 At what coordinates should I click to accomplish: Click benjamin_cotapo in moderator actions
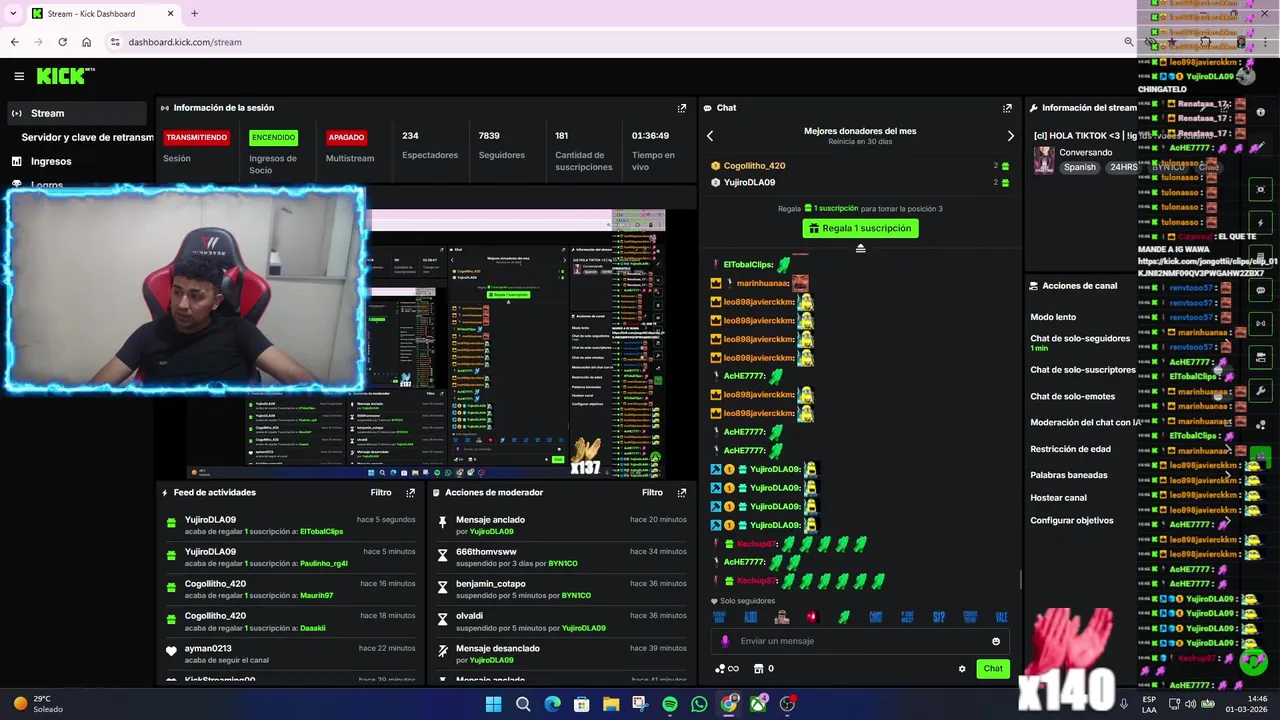tap(490, 584)
